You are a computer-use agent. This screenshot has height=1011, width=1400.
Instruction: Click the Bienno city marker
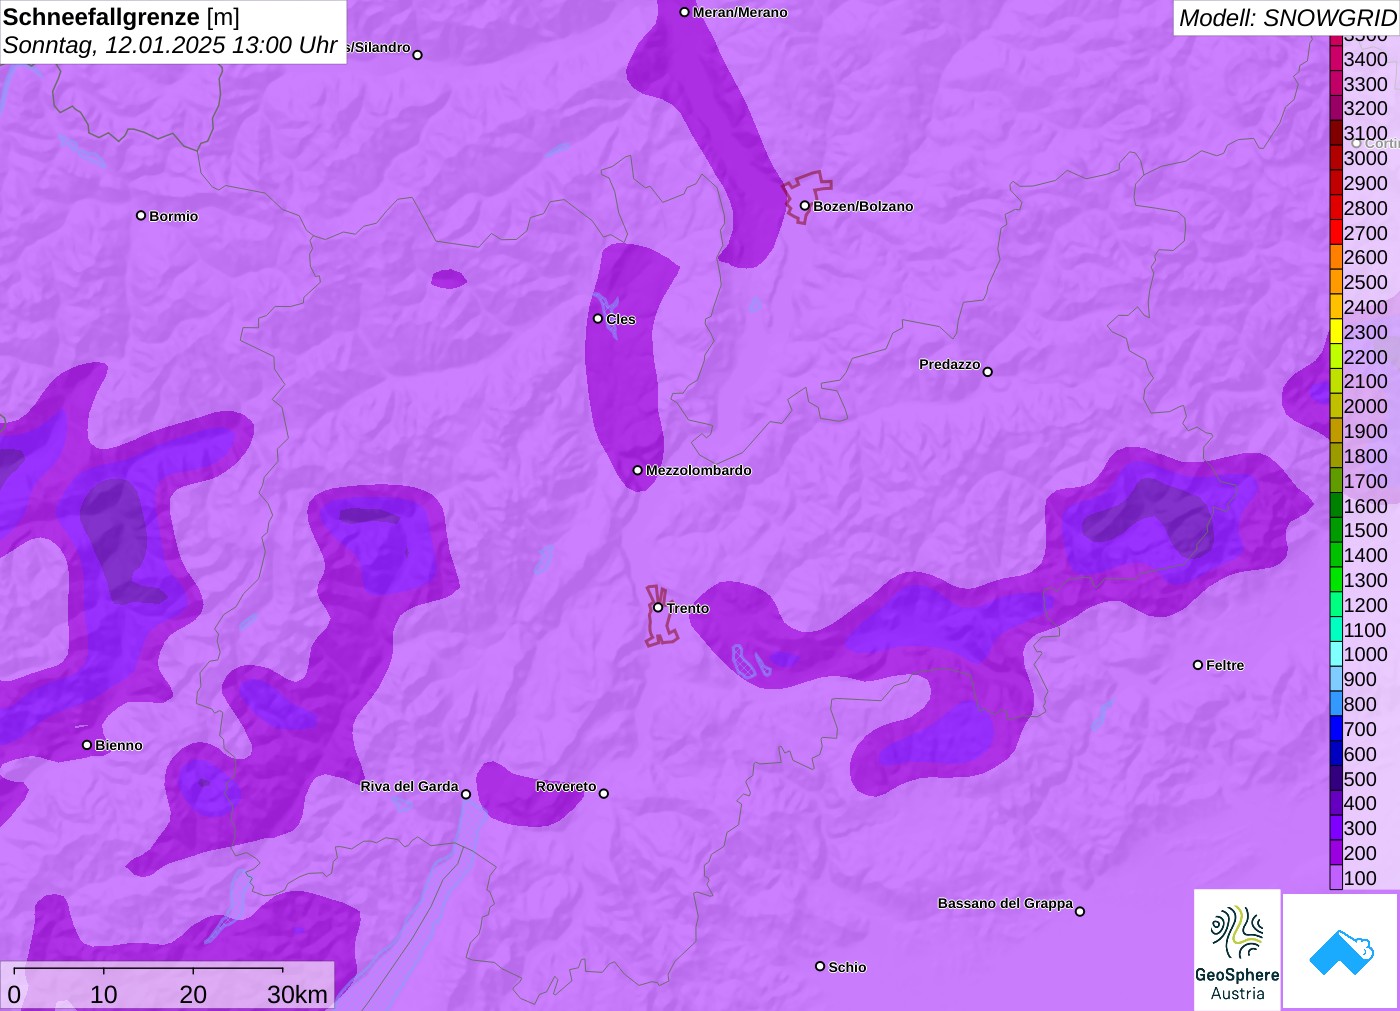pos(87,745)
